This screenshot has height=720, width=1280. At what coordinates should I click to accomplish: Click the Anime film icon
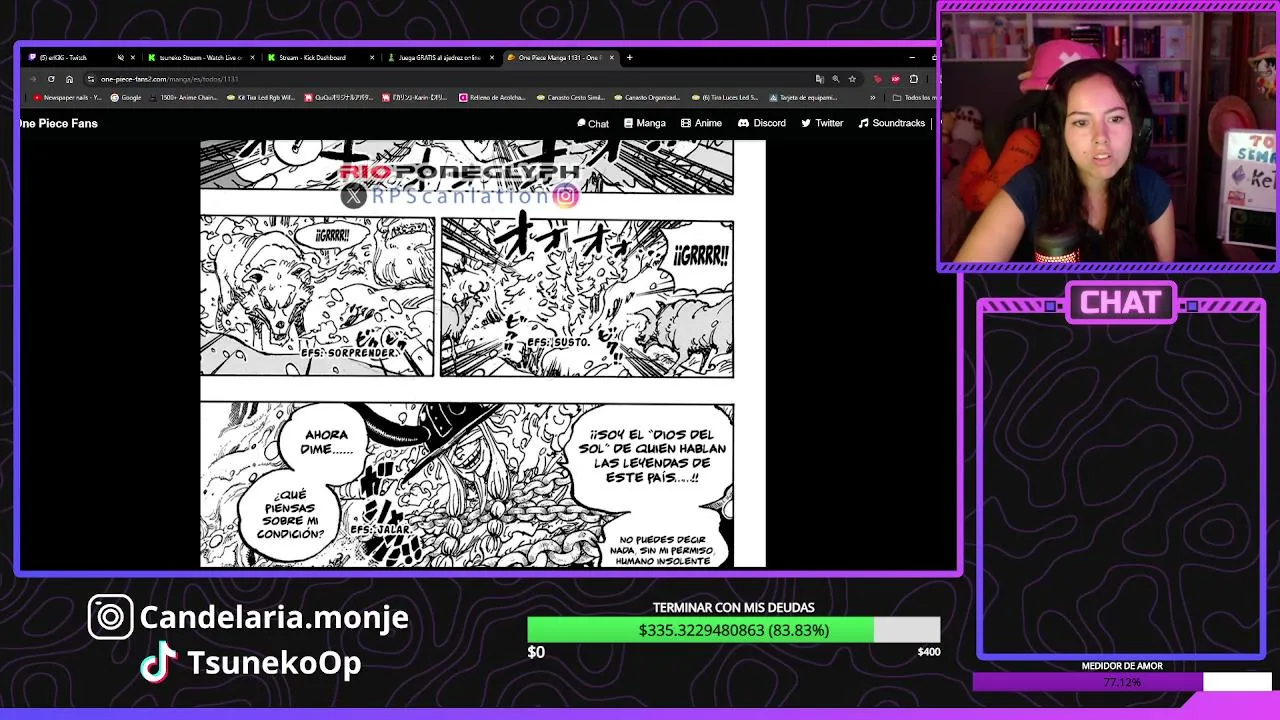pos(686,123)
